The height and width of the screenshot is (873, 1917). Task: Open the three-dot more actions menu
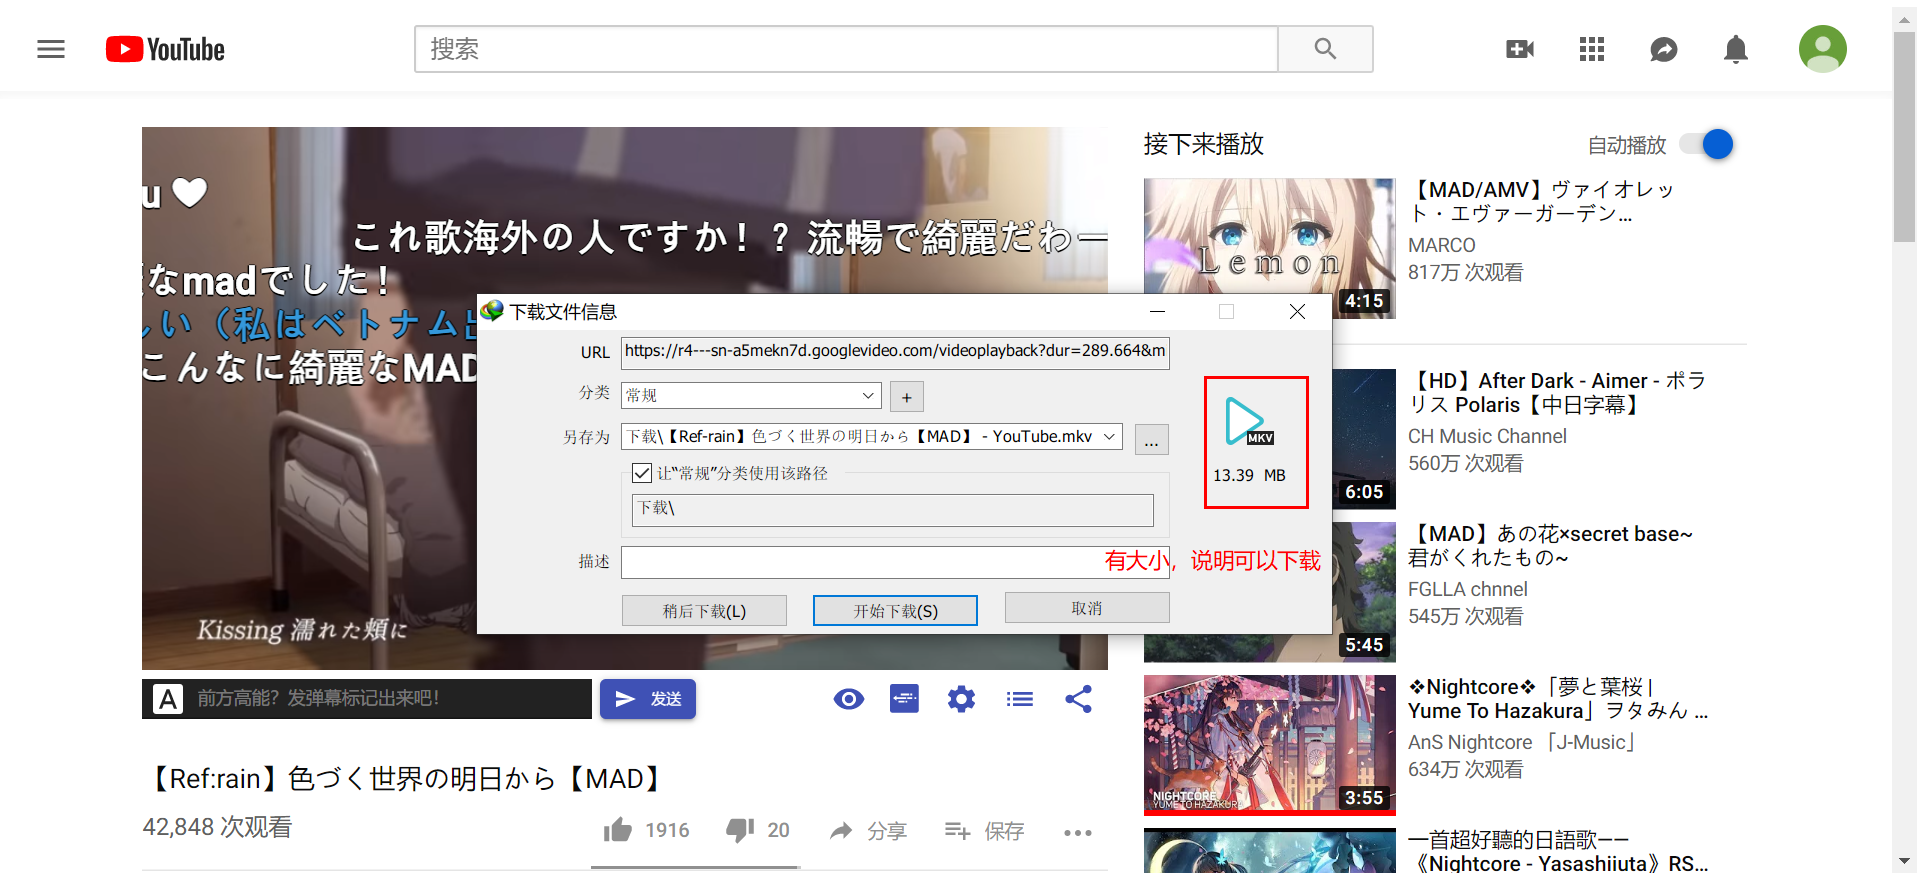click(1078, 832)
